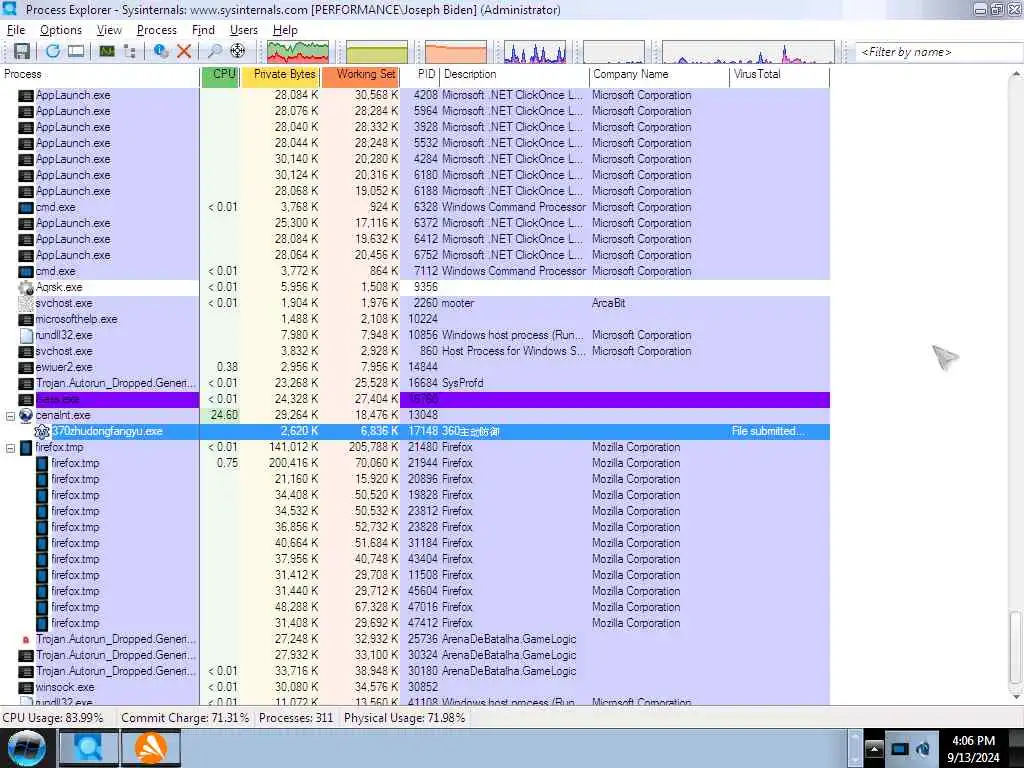Image resolution: width=1024 pixels, height=768 pixels.
Task: Click the Process Explorer taskbar button
Action: point(88,748)
